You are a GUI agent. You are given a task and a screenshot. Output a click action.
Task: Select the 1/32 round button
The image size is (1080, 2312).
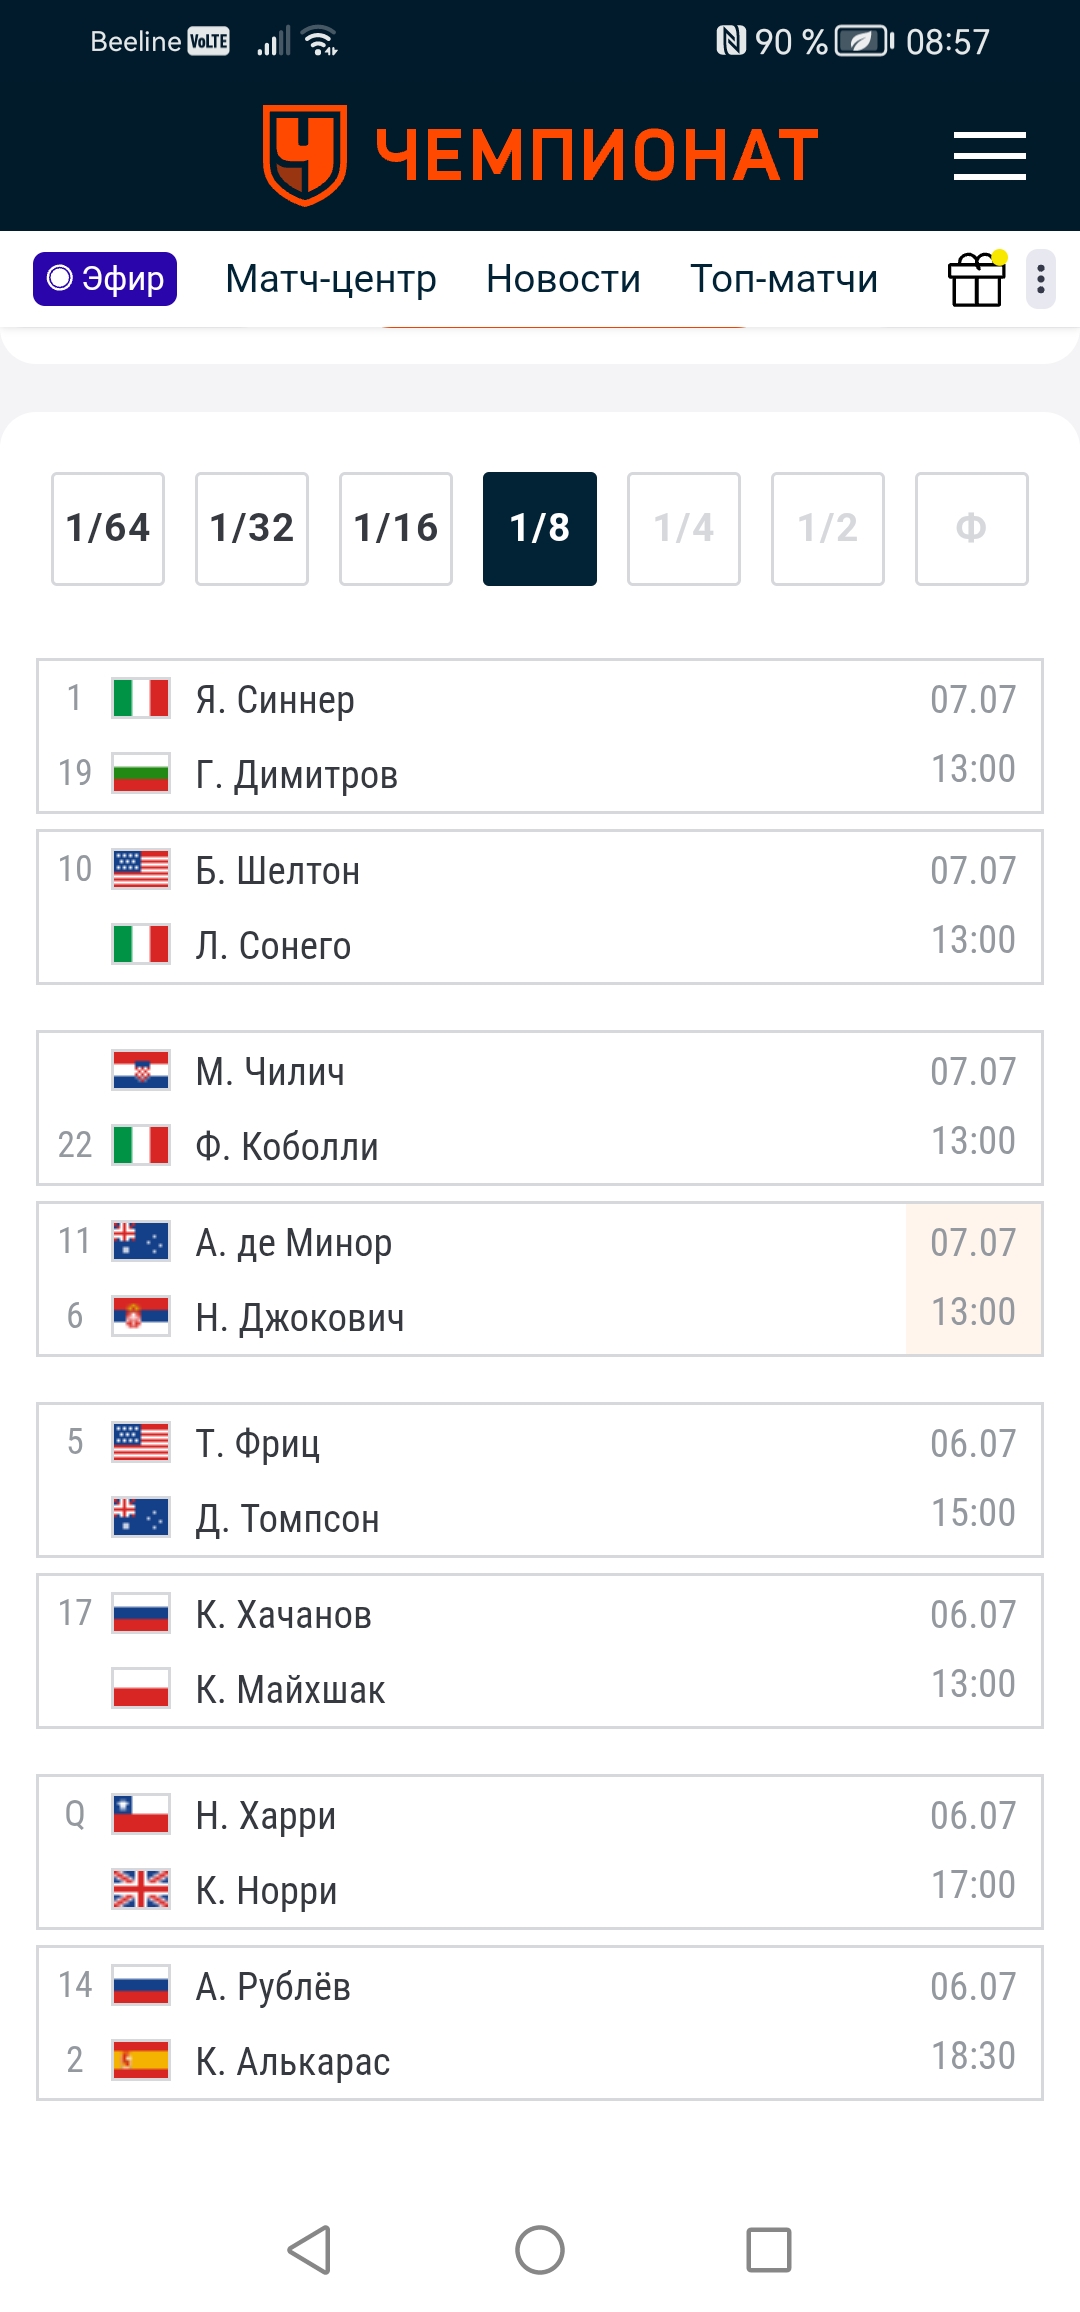coord(252,529)
